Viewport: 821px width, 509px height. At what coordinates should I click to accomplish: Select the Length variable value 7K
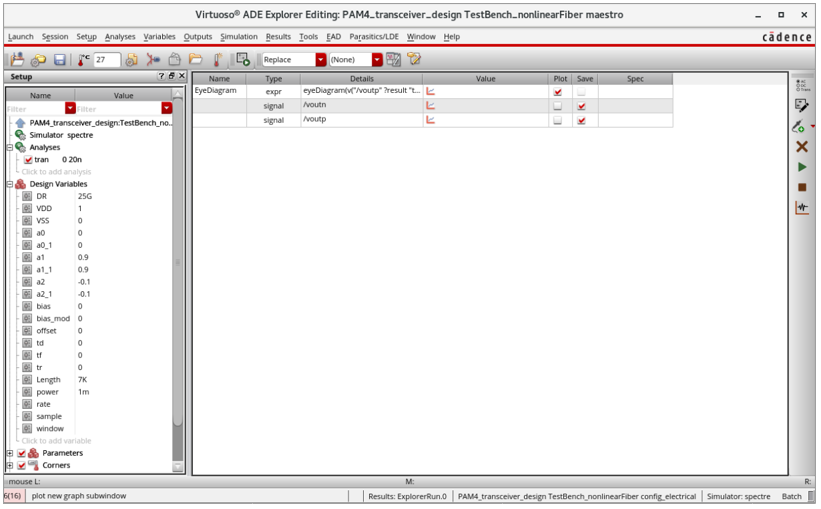click(83, 380)
